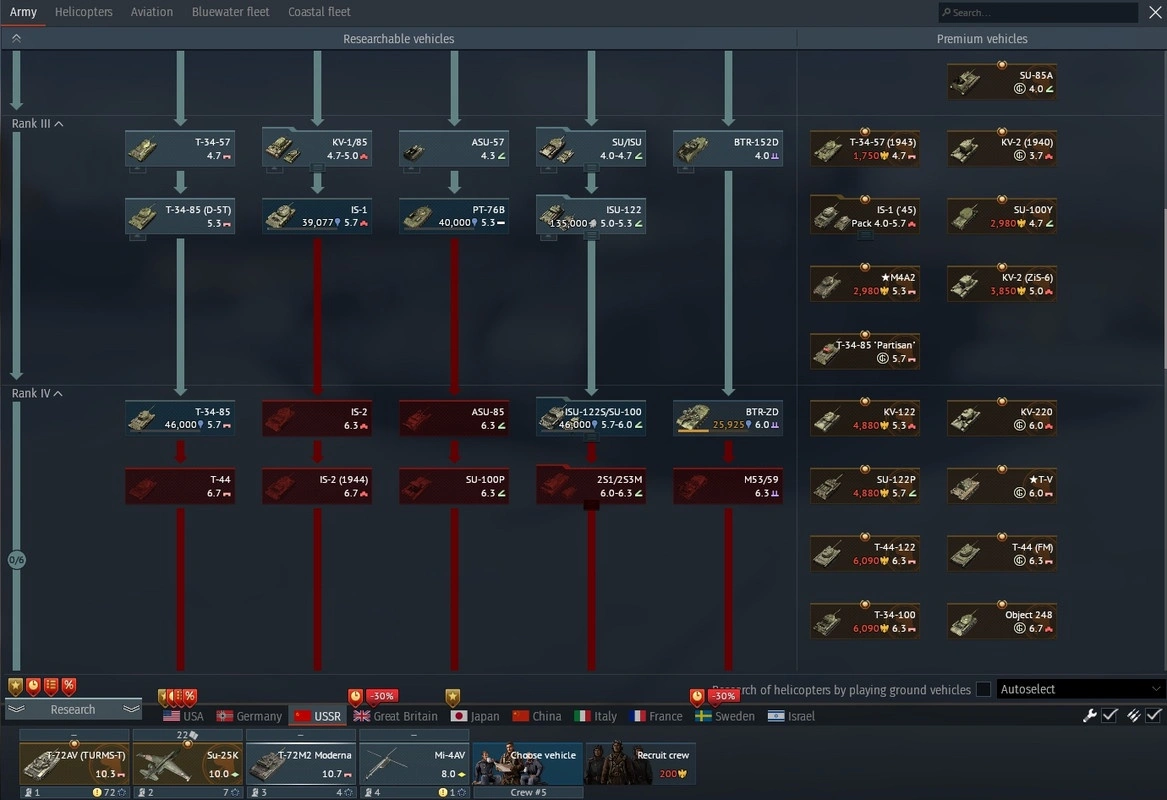Click the Recruit crew button
Screen dimensions: 1167x800
tap(640, 763)
